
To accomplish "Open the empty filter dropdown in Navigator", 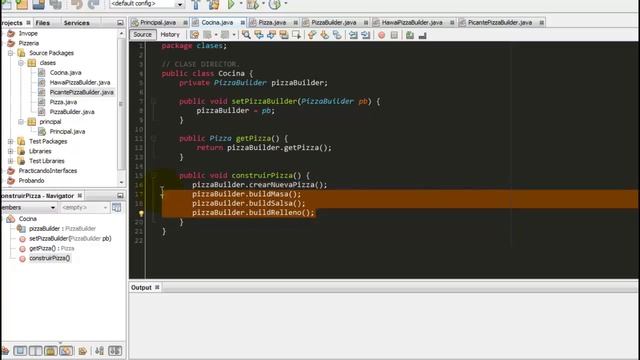I will tap(84, 208).
